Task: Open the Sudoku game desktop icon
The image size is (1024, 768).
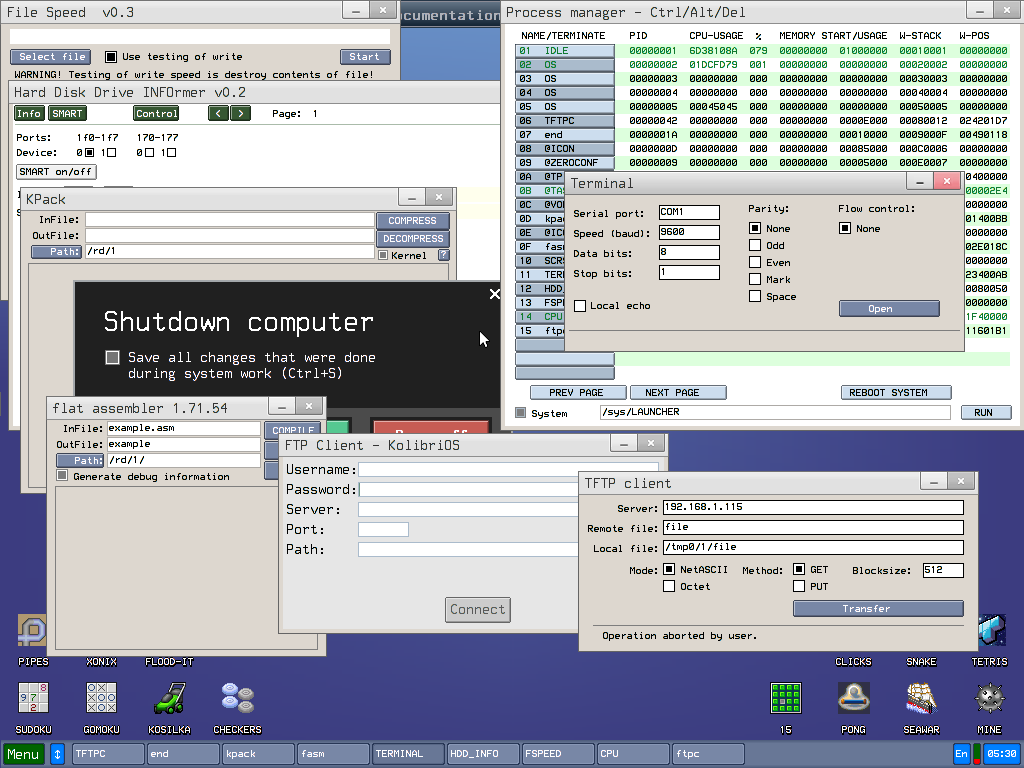Action: pos(33,698)
